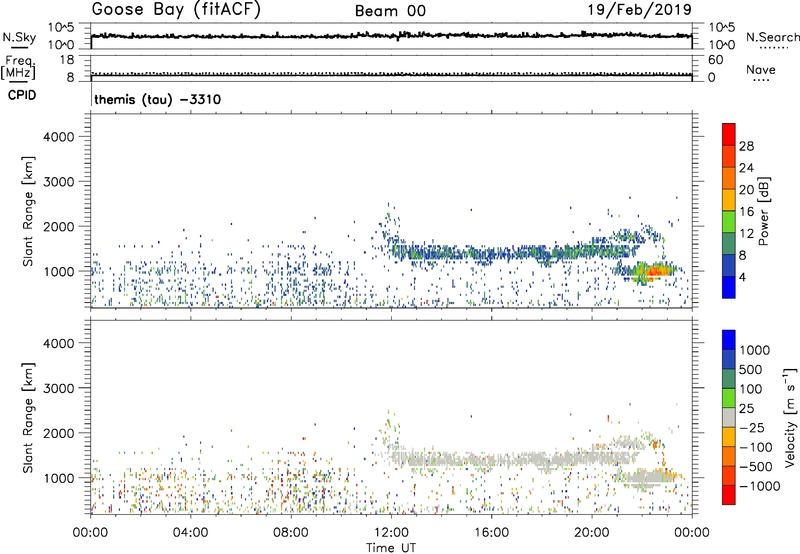
Task: Click the '16:00' time axis tick
Action: tap(491, 533)
